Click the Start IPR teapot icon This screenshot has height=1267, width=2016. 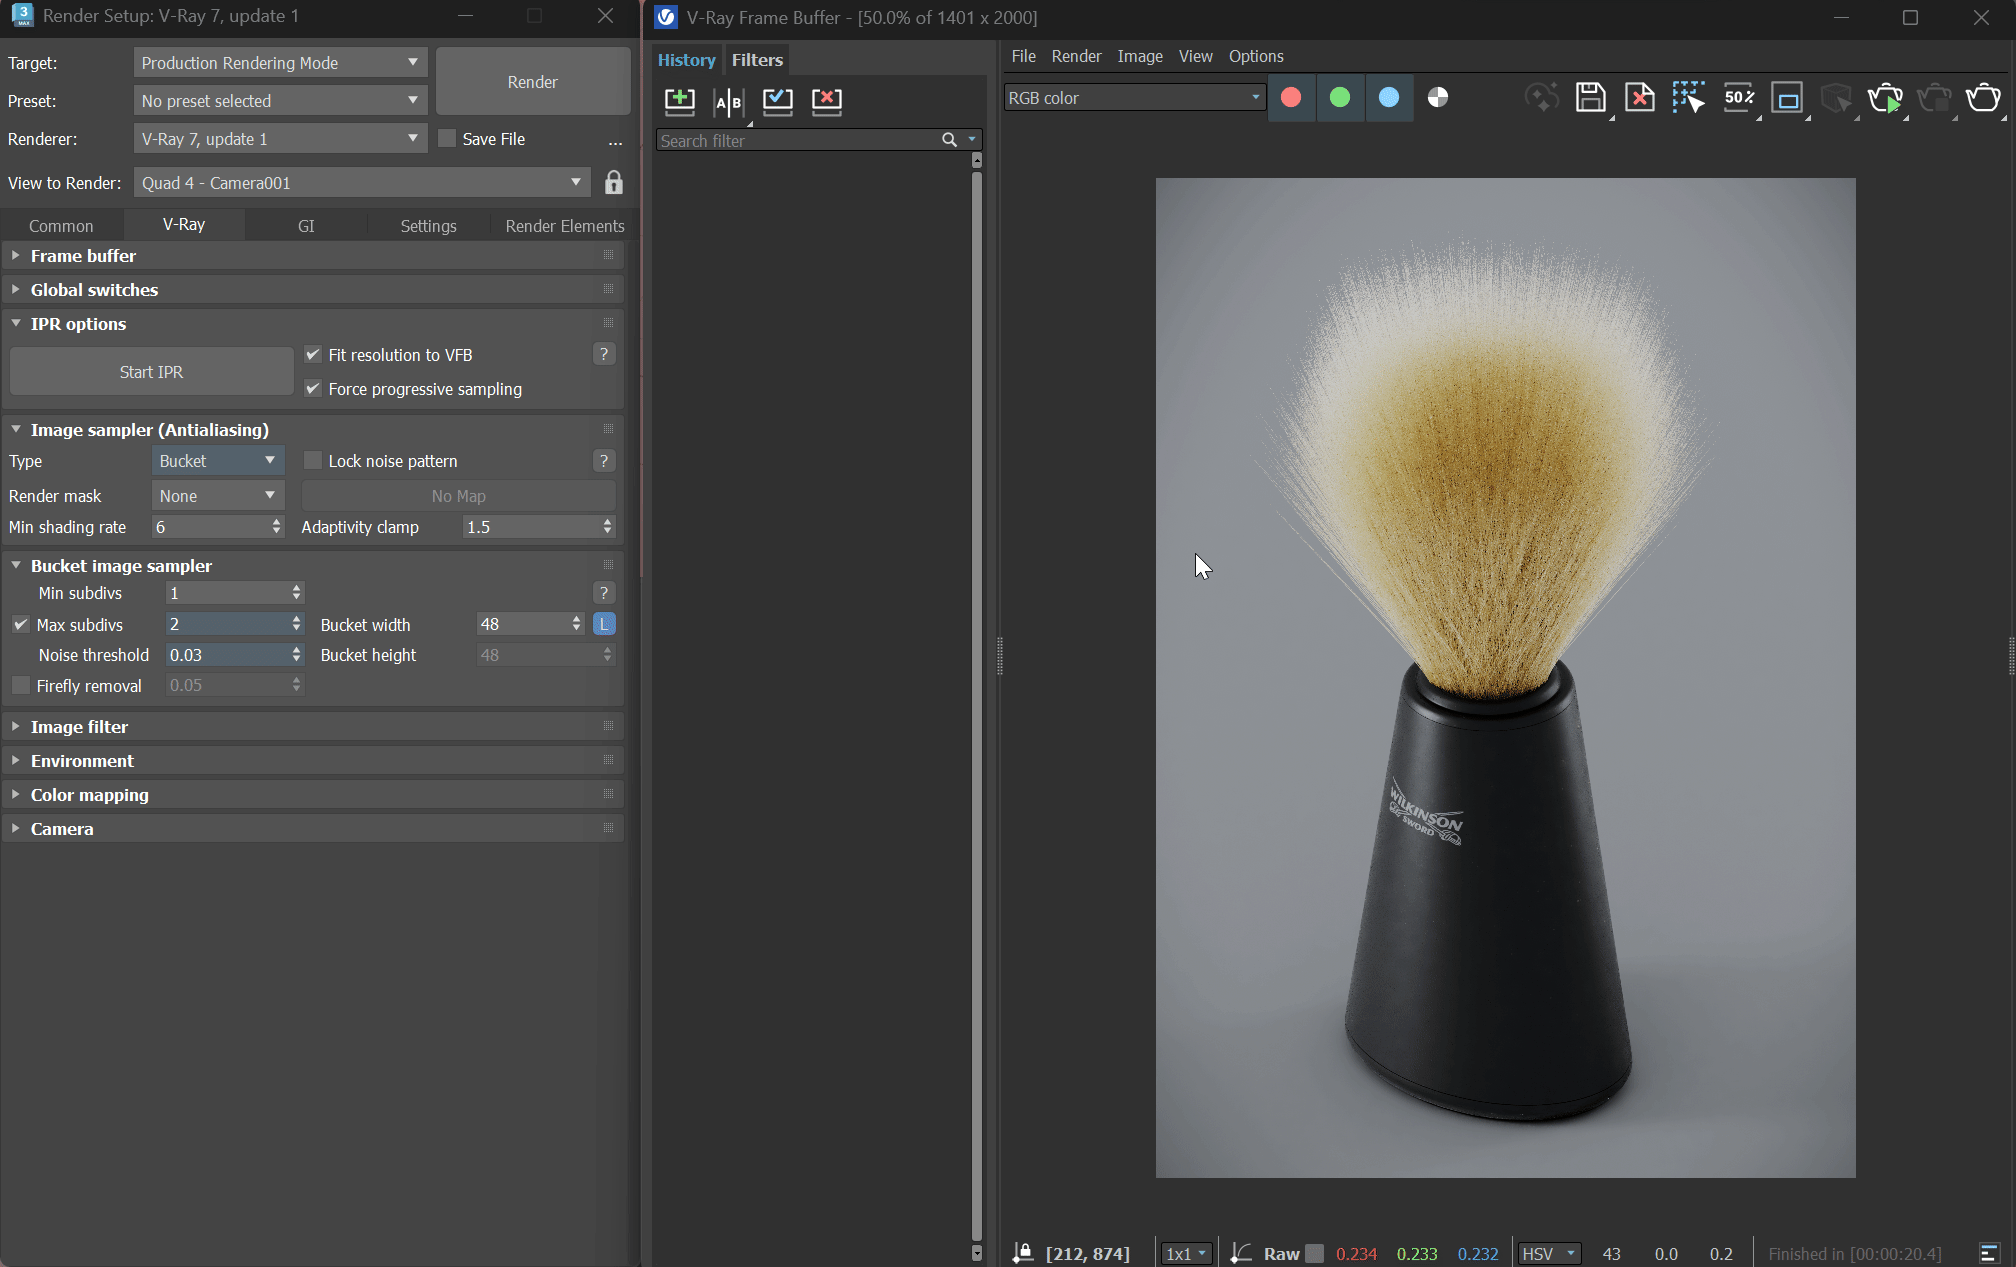pyautogui.click(x=1884, y=98)
